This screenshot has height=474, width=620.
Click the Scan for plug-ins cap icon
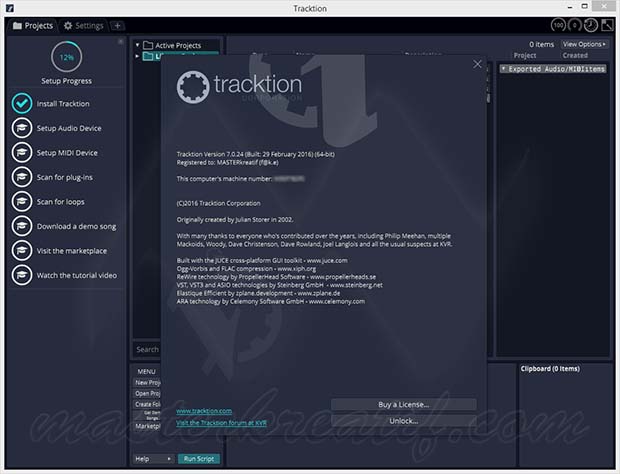[22, 177]
